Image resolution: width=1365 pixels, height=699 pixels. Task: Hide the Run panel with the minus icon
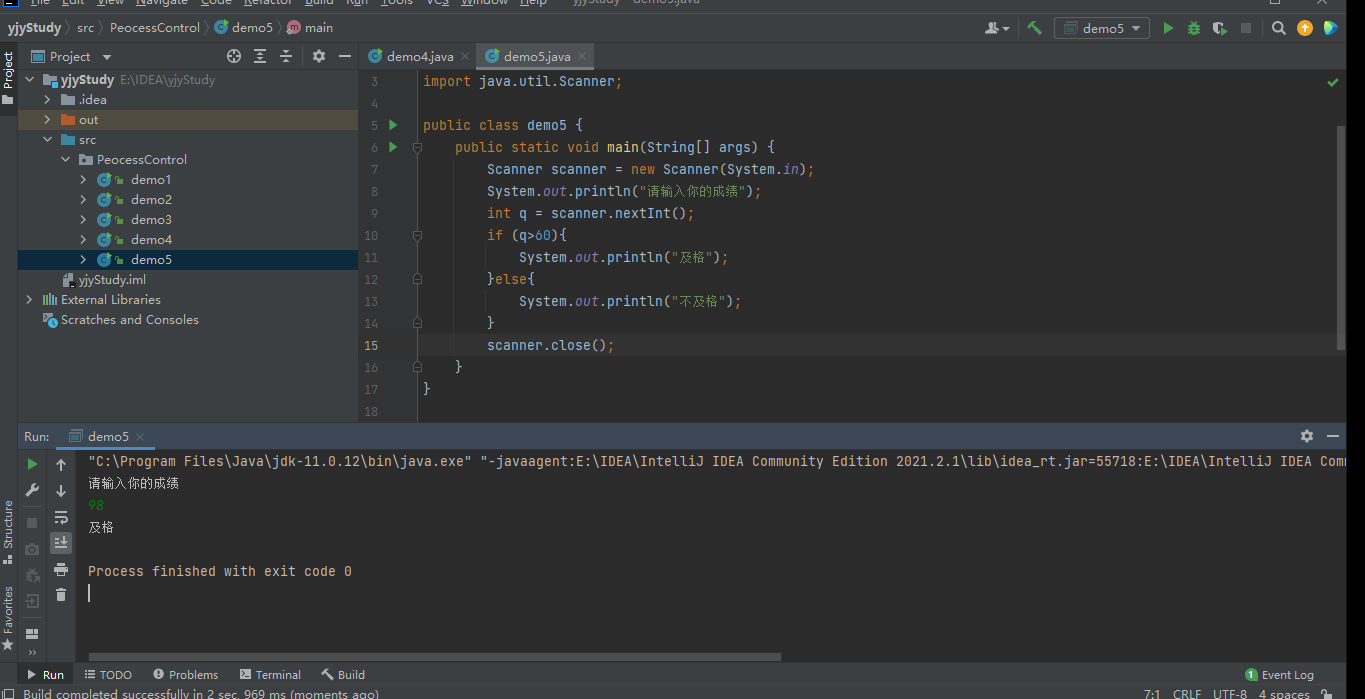[1333, 436]
